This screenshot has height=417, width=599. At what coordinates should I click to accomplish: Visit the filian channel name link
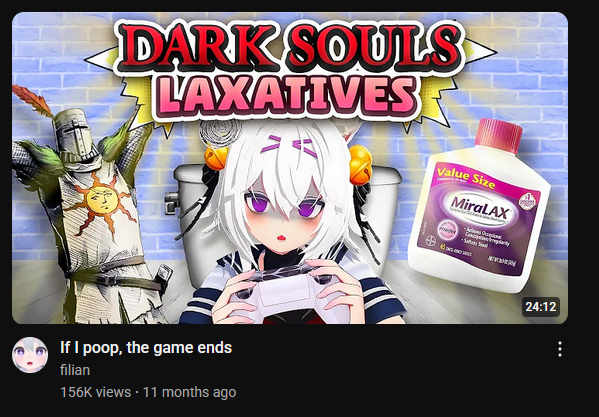click(x=75, y=370)
